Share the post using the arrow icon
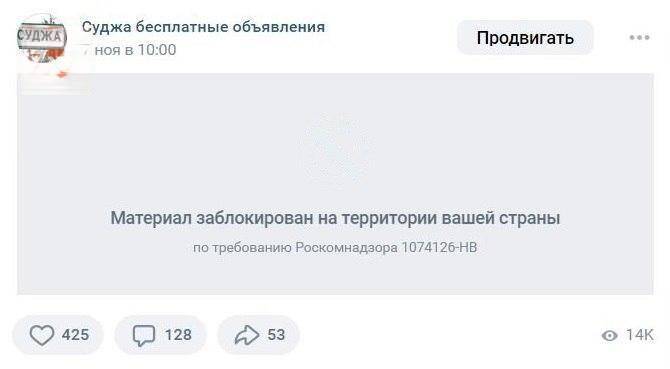670x369 pixels. [247, 335]
